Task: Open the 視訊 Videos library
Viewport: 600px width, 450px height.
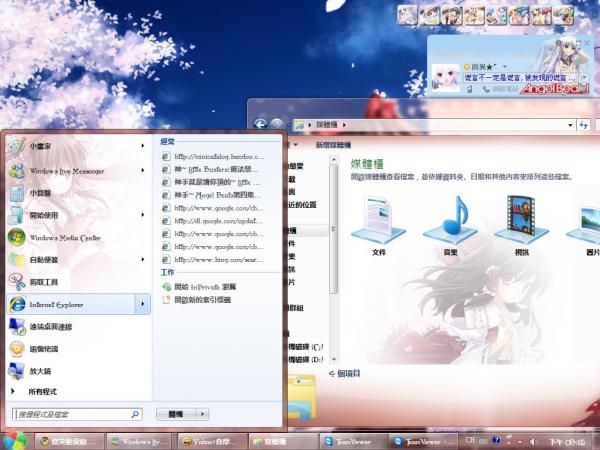Action: point(522,226)
